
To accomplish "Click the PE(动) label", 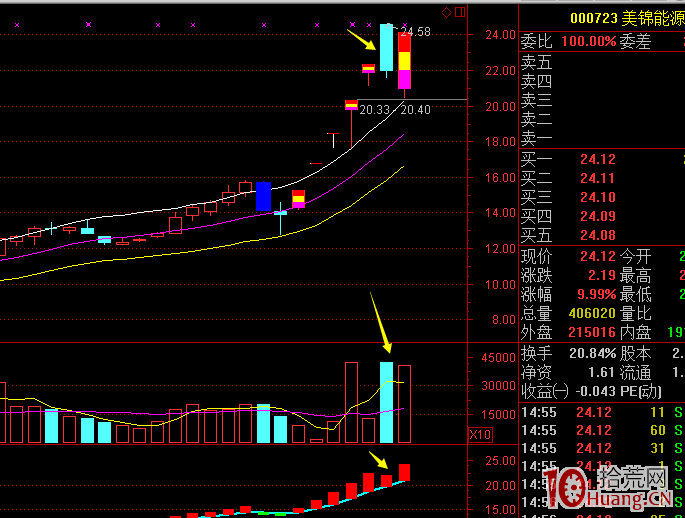I will pos(641,391).
